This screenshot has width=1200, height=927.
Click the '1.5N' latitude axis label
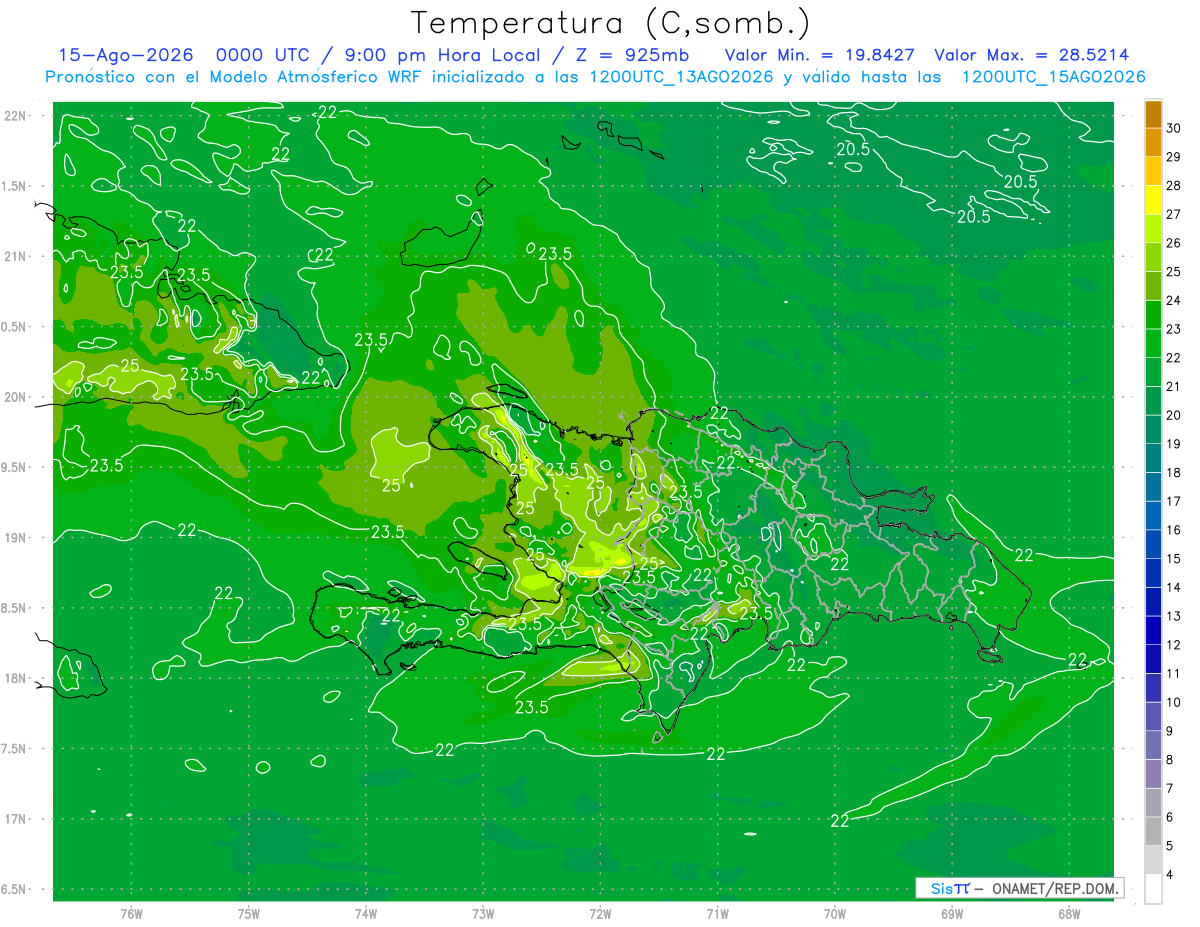(x=16, y=186)
